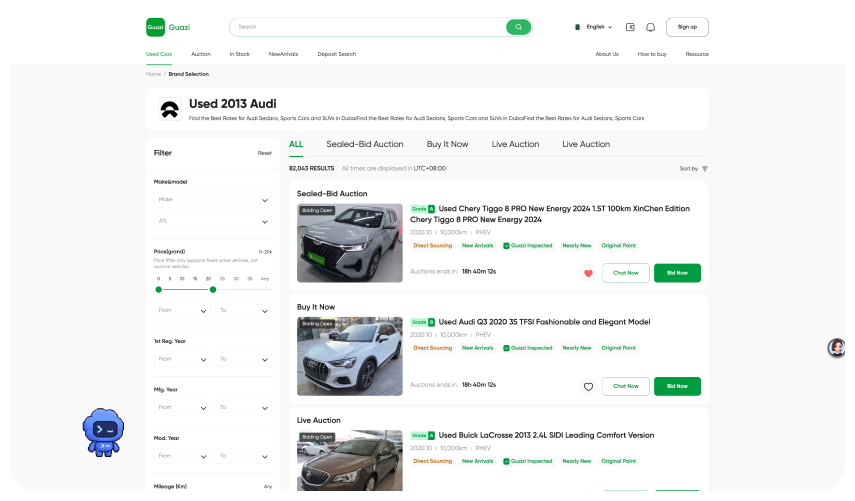The image size is (855, 501).
Task: Open the Chery Tiggo car thumbnail
Action: click(x=350, y=243)
